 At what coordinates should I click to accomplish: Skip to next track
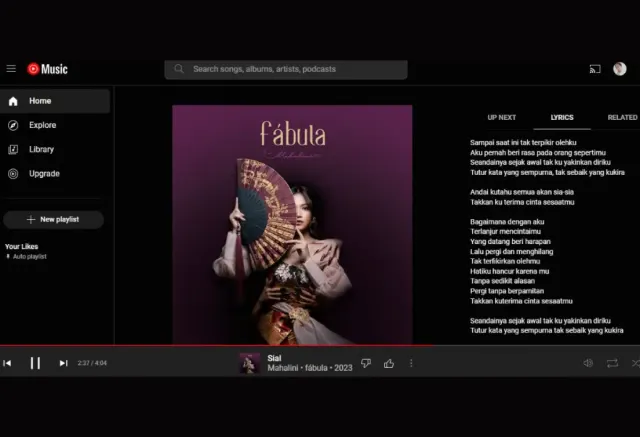pos(63,363)
